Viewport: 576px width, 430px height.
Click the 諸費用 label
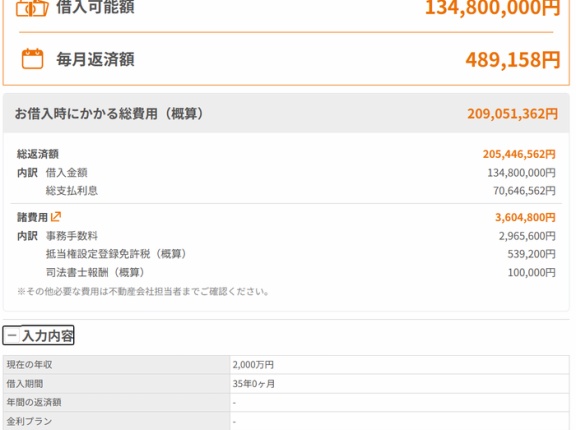[x=32, y=217]
